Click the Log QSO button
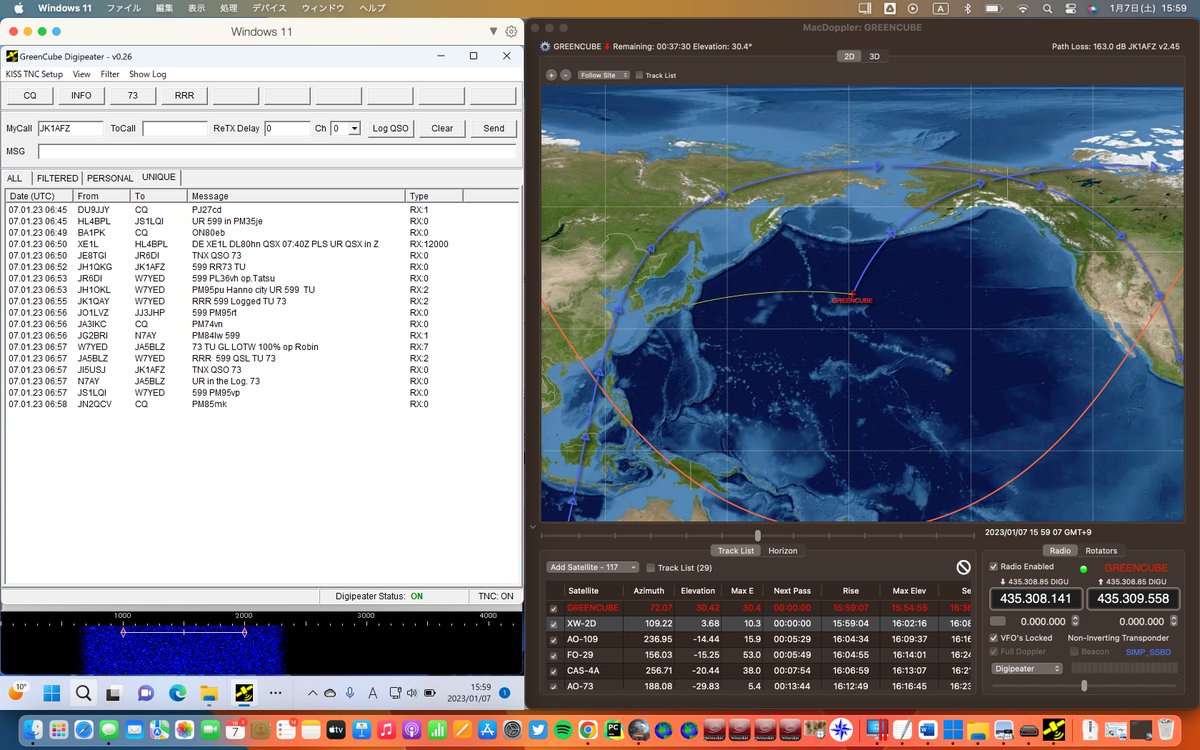Screen dimensions: 1200x750 (391, 128)
